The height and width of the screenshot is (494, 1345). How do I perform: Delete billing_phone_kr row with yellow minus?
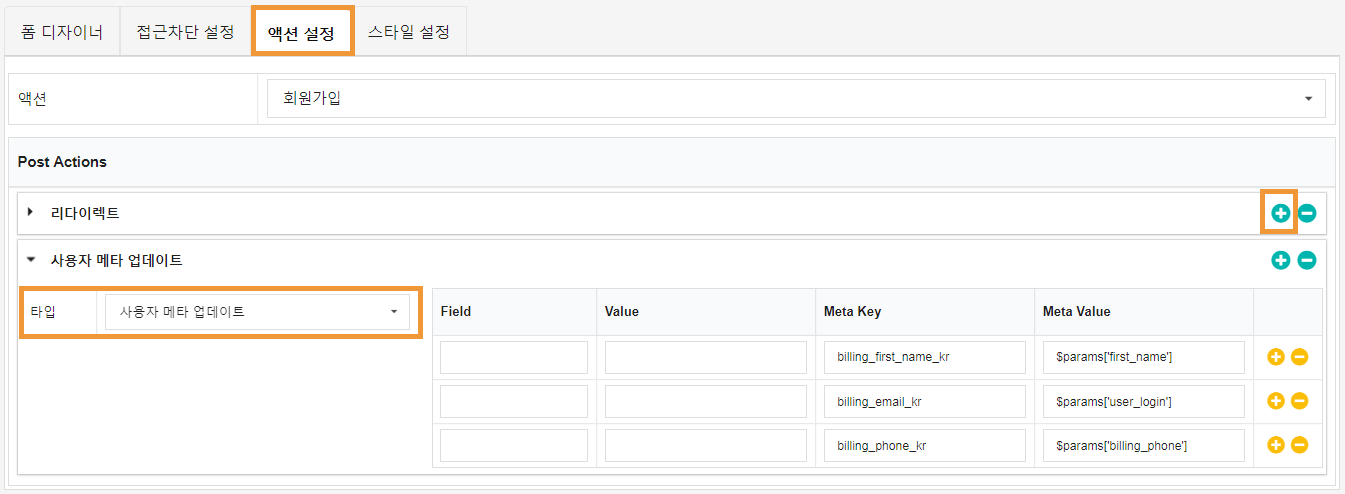click(1300, 445)
